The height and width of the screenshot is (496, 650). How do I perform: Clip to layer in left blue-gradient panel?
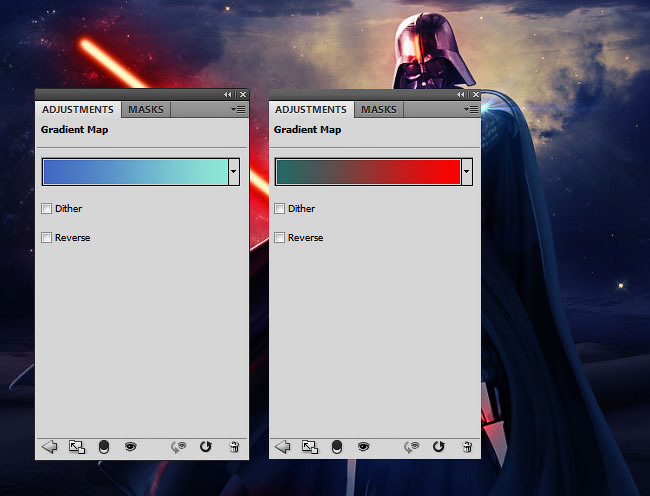(104, 447)
